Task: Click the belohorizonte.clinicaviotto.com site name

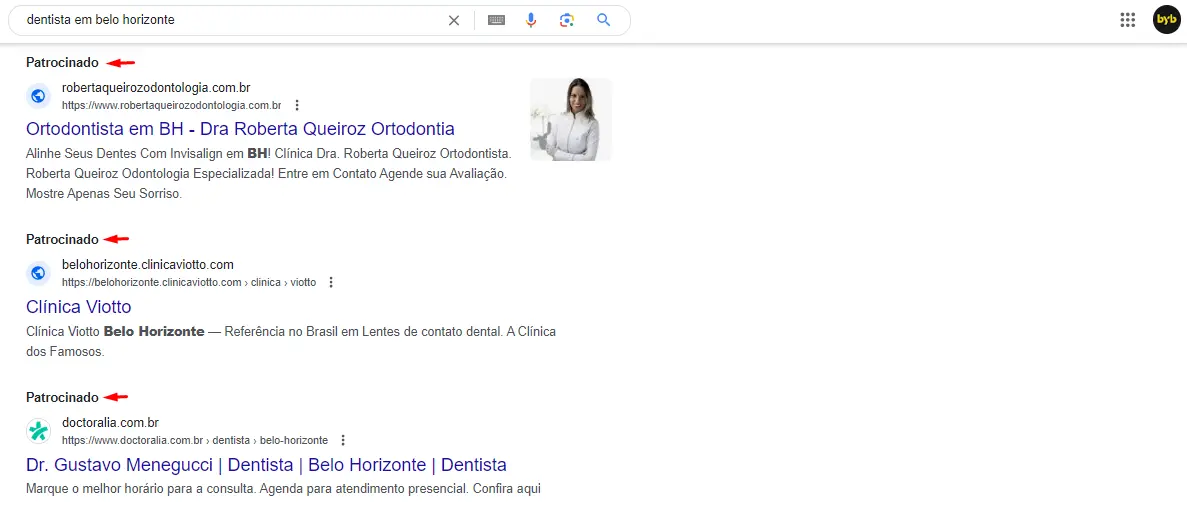Action: pyautogui.click(x=148, y=265)
